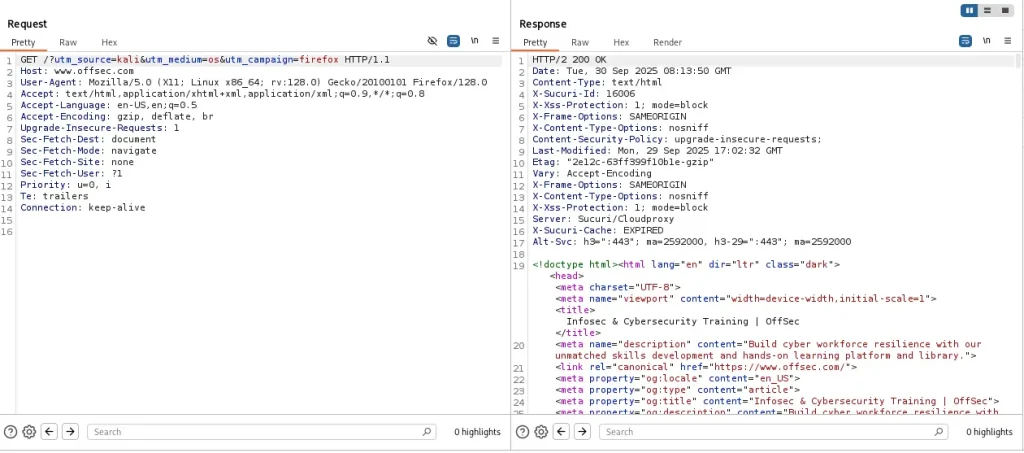Image resolution: width=1024 pixels, height=453 pixels.
Task: Open Response search settings gear
Action: point(541,432)
